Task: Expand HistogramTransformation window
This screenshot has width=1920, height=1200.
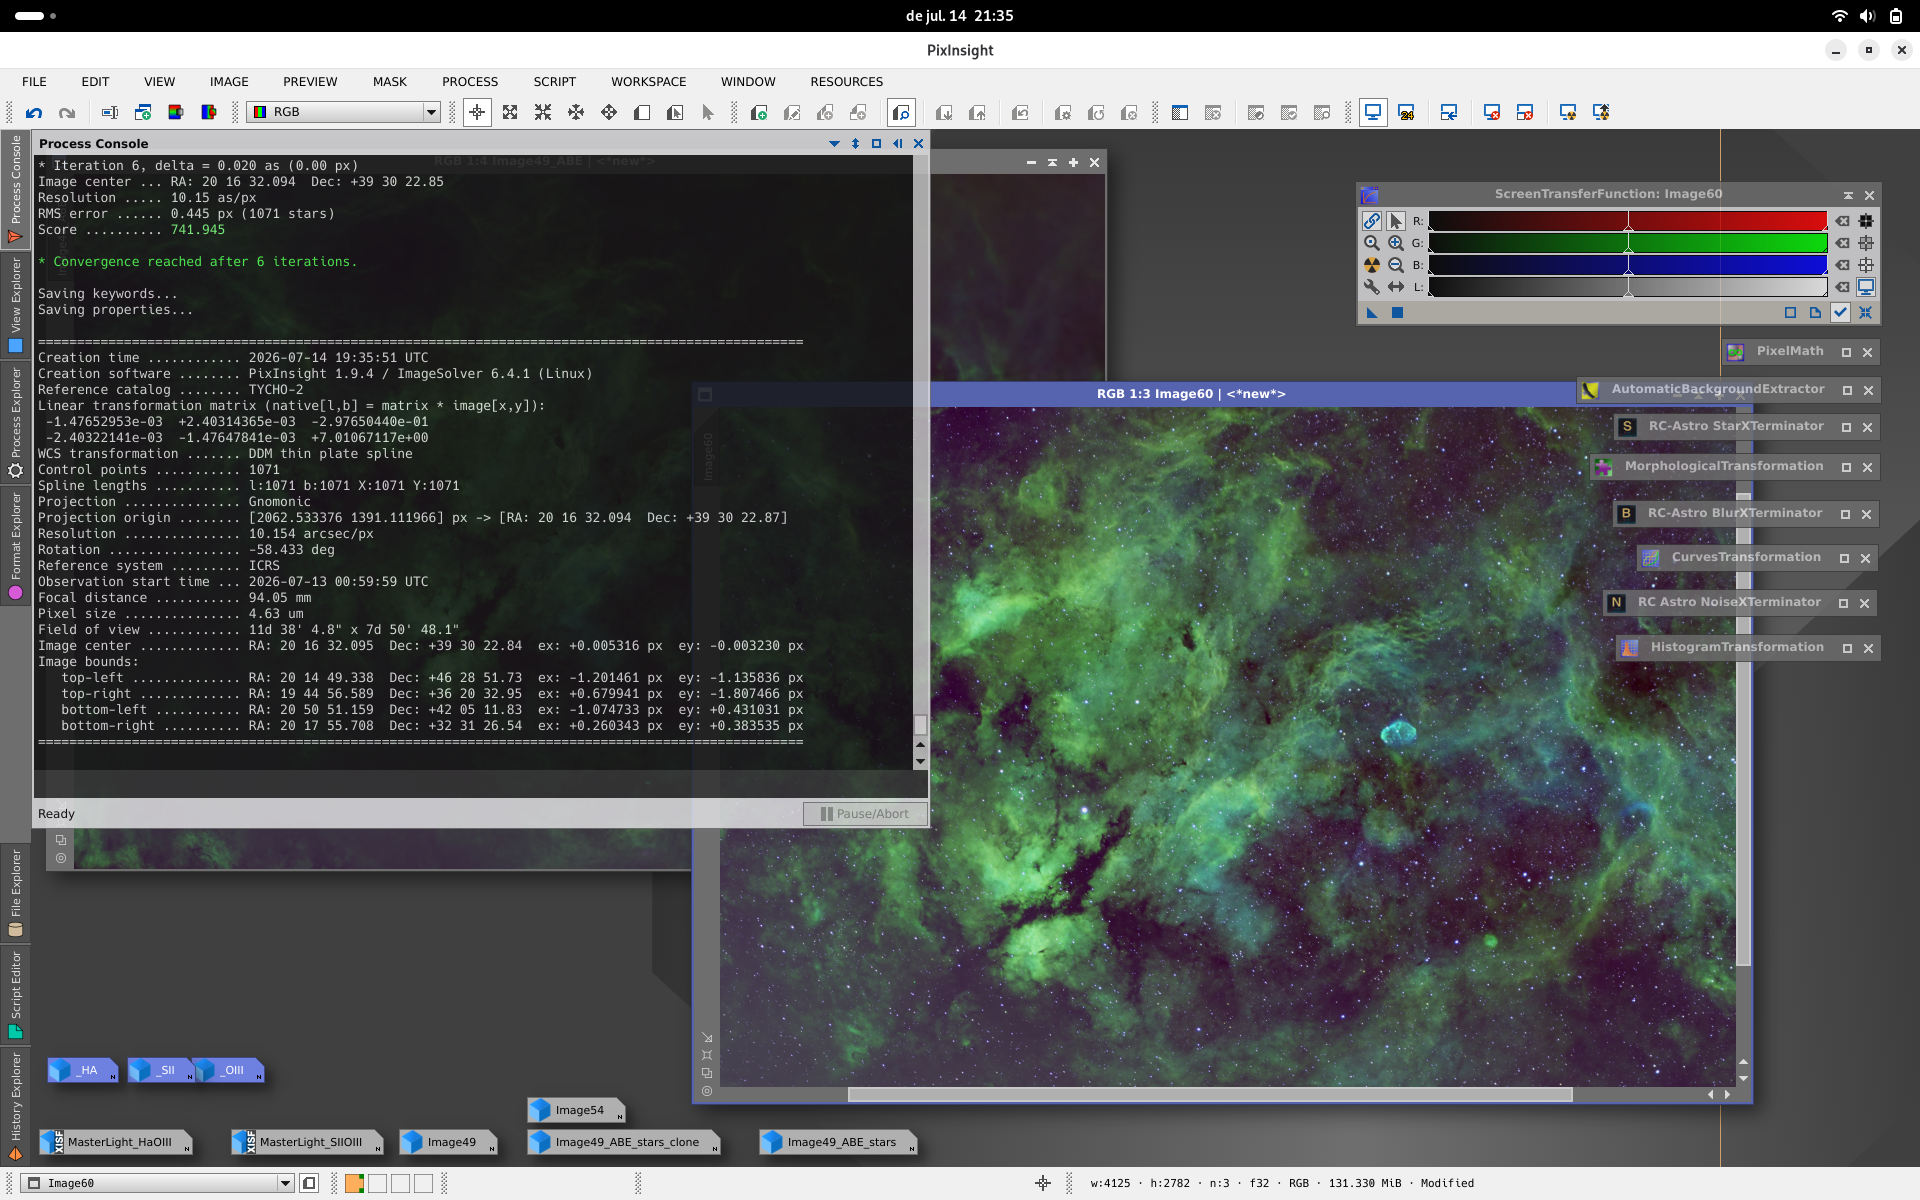Action: 1847,649
